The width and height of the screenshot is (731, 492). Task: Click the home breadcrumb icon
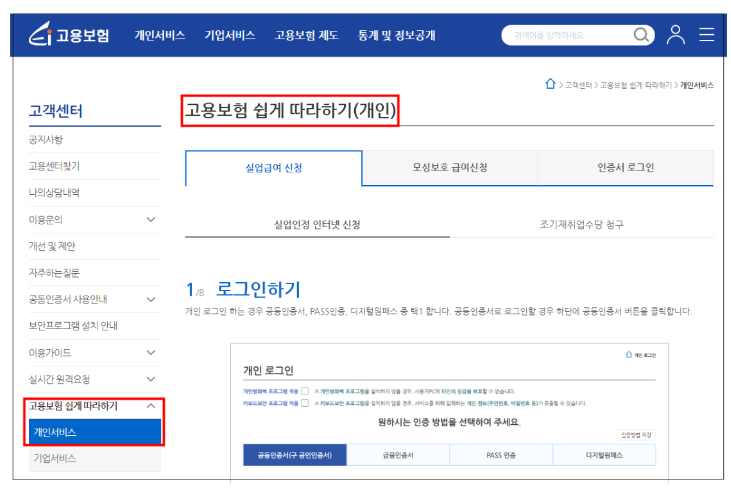[x=551, y=84]
